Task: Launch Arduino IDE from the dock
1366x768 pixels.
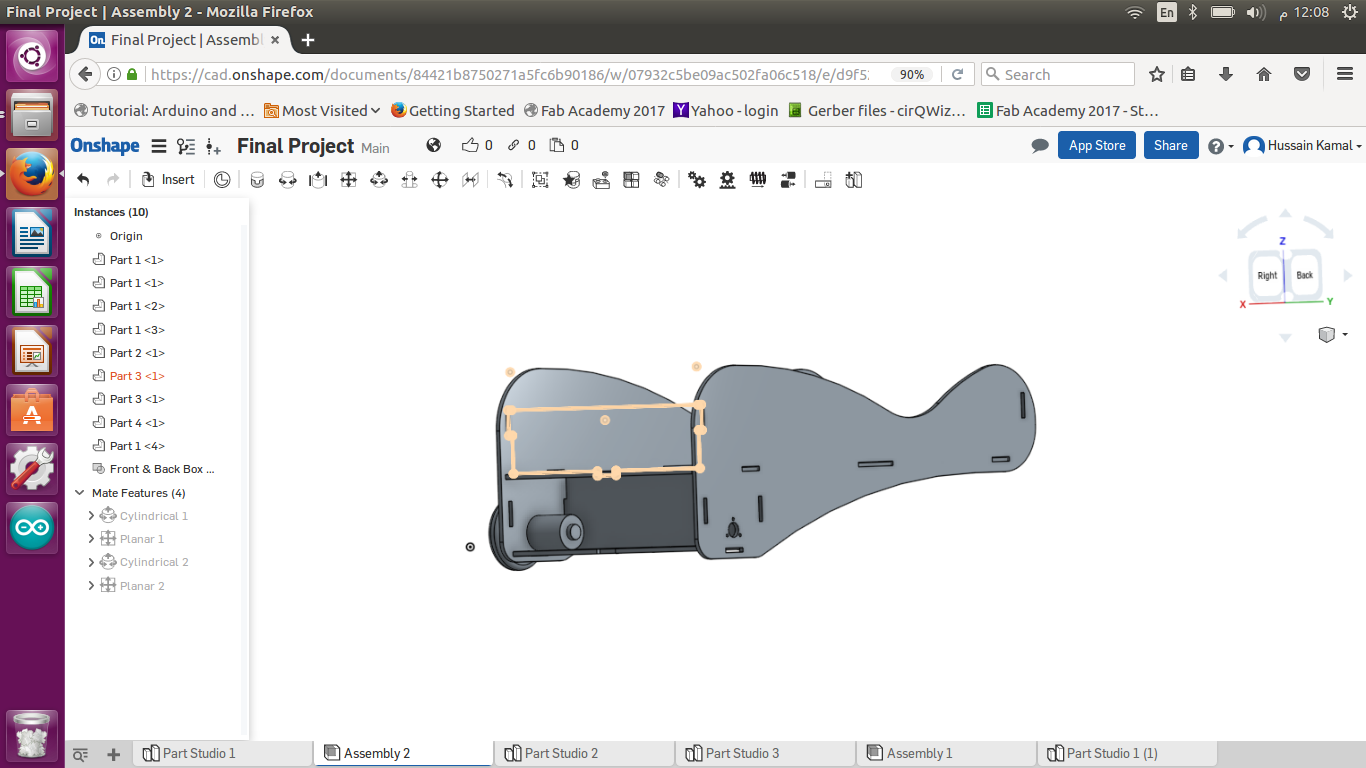Action: coord(32,527)
